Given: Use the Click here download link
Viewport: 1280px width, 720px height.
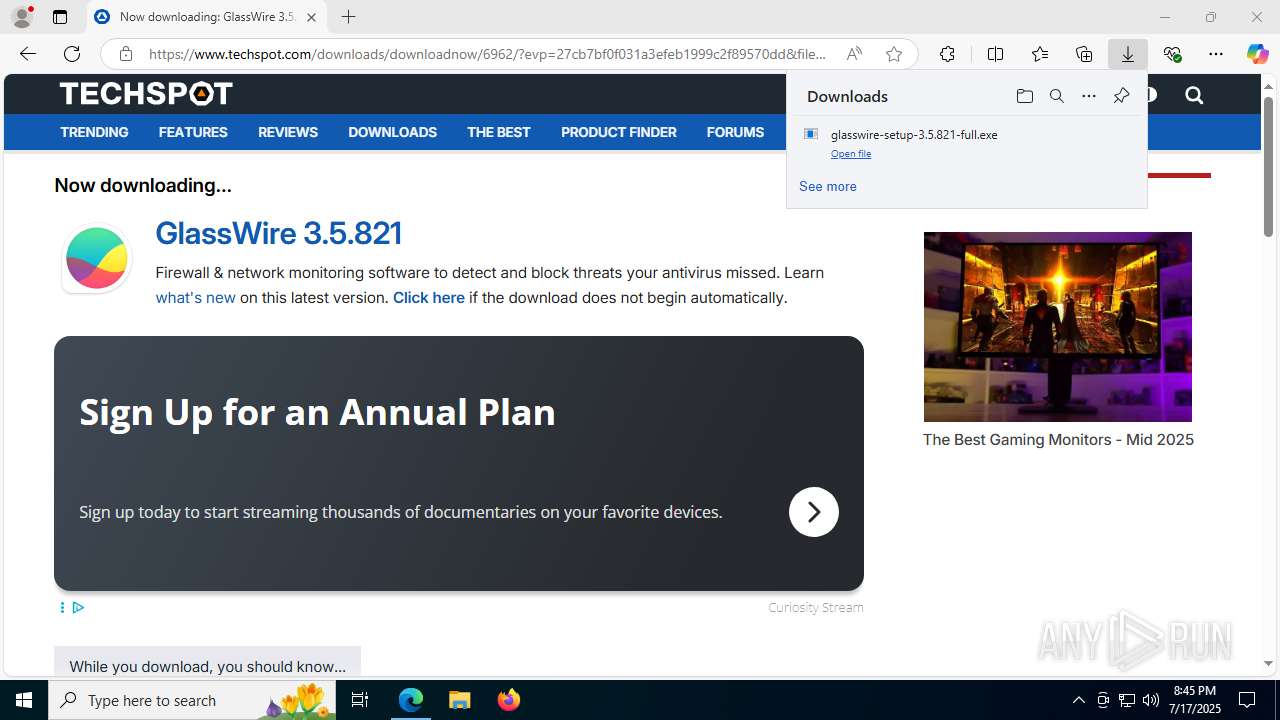Looking at the screenshot, I should [428, 298].
